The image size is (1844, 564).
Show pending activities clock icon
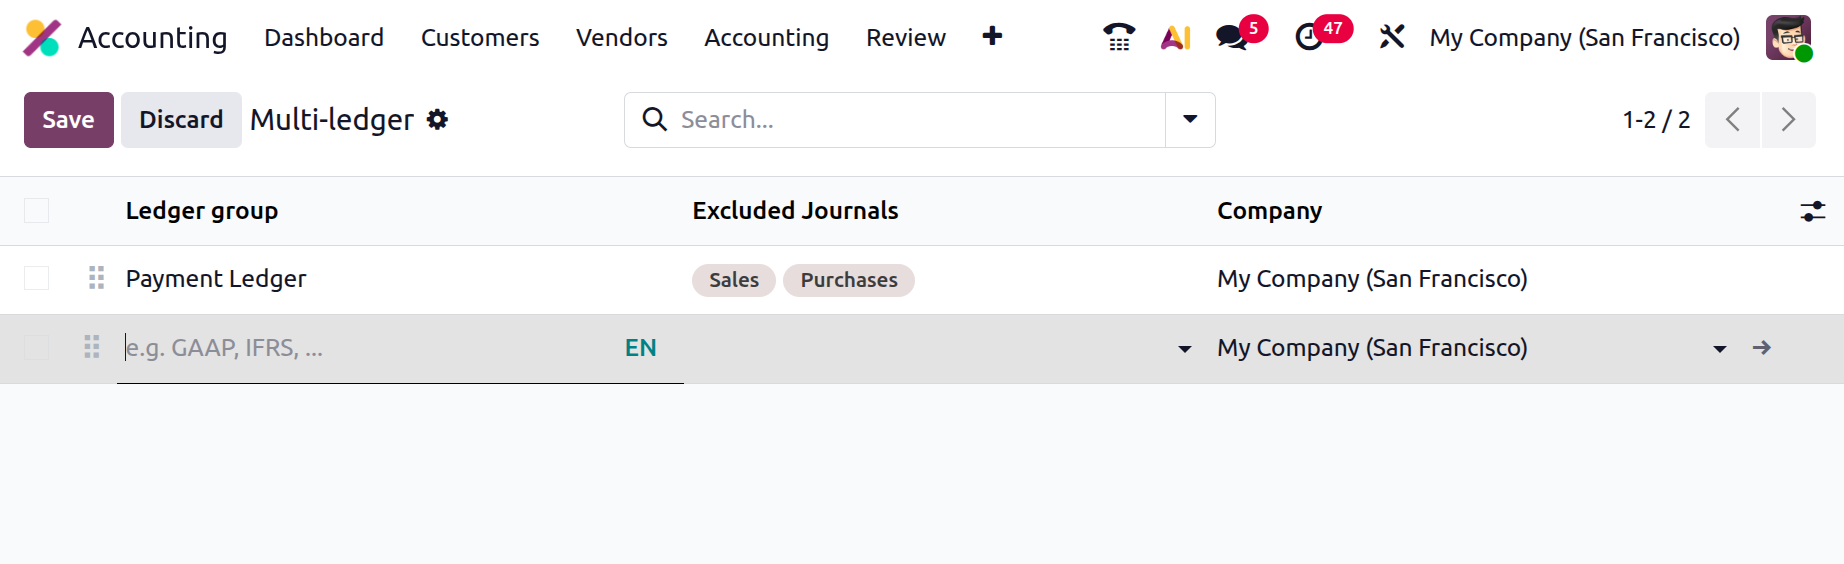pyautogui.click(x=1309, y=38)
